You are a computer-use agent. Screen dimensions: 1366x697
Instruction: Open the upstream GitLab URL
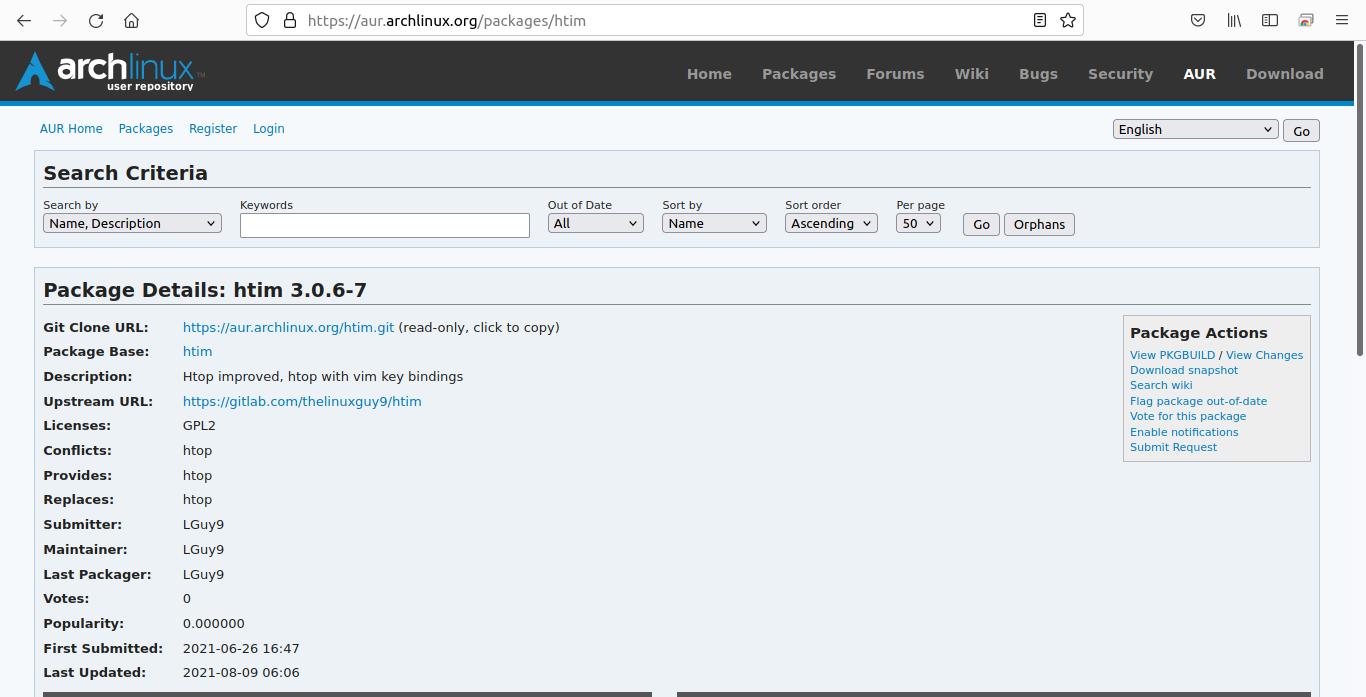click(302, 401)
